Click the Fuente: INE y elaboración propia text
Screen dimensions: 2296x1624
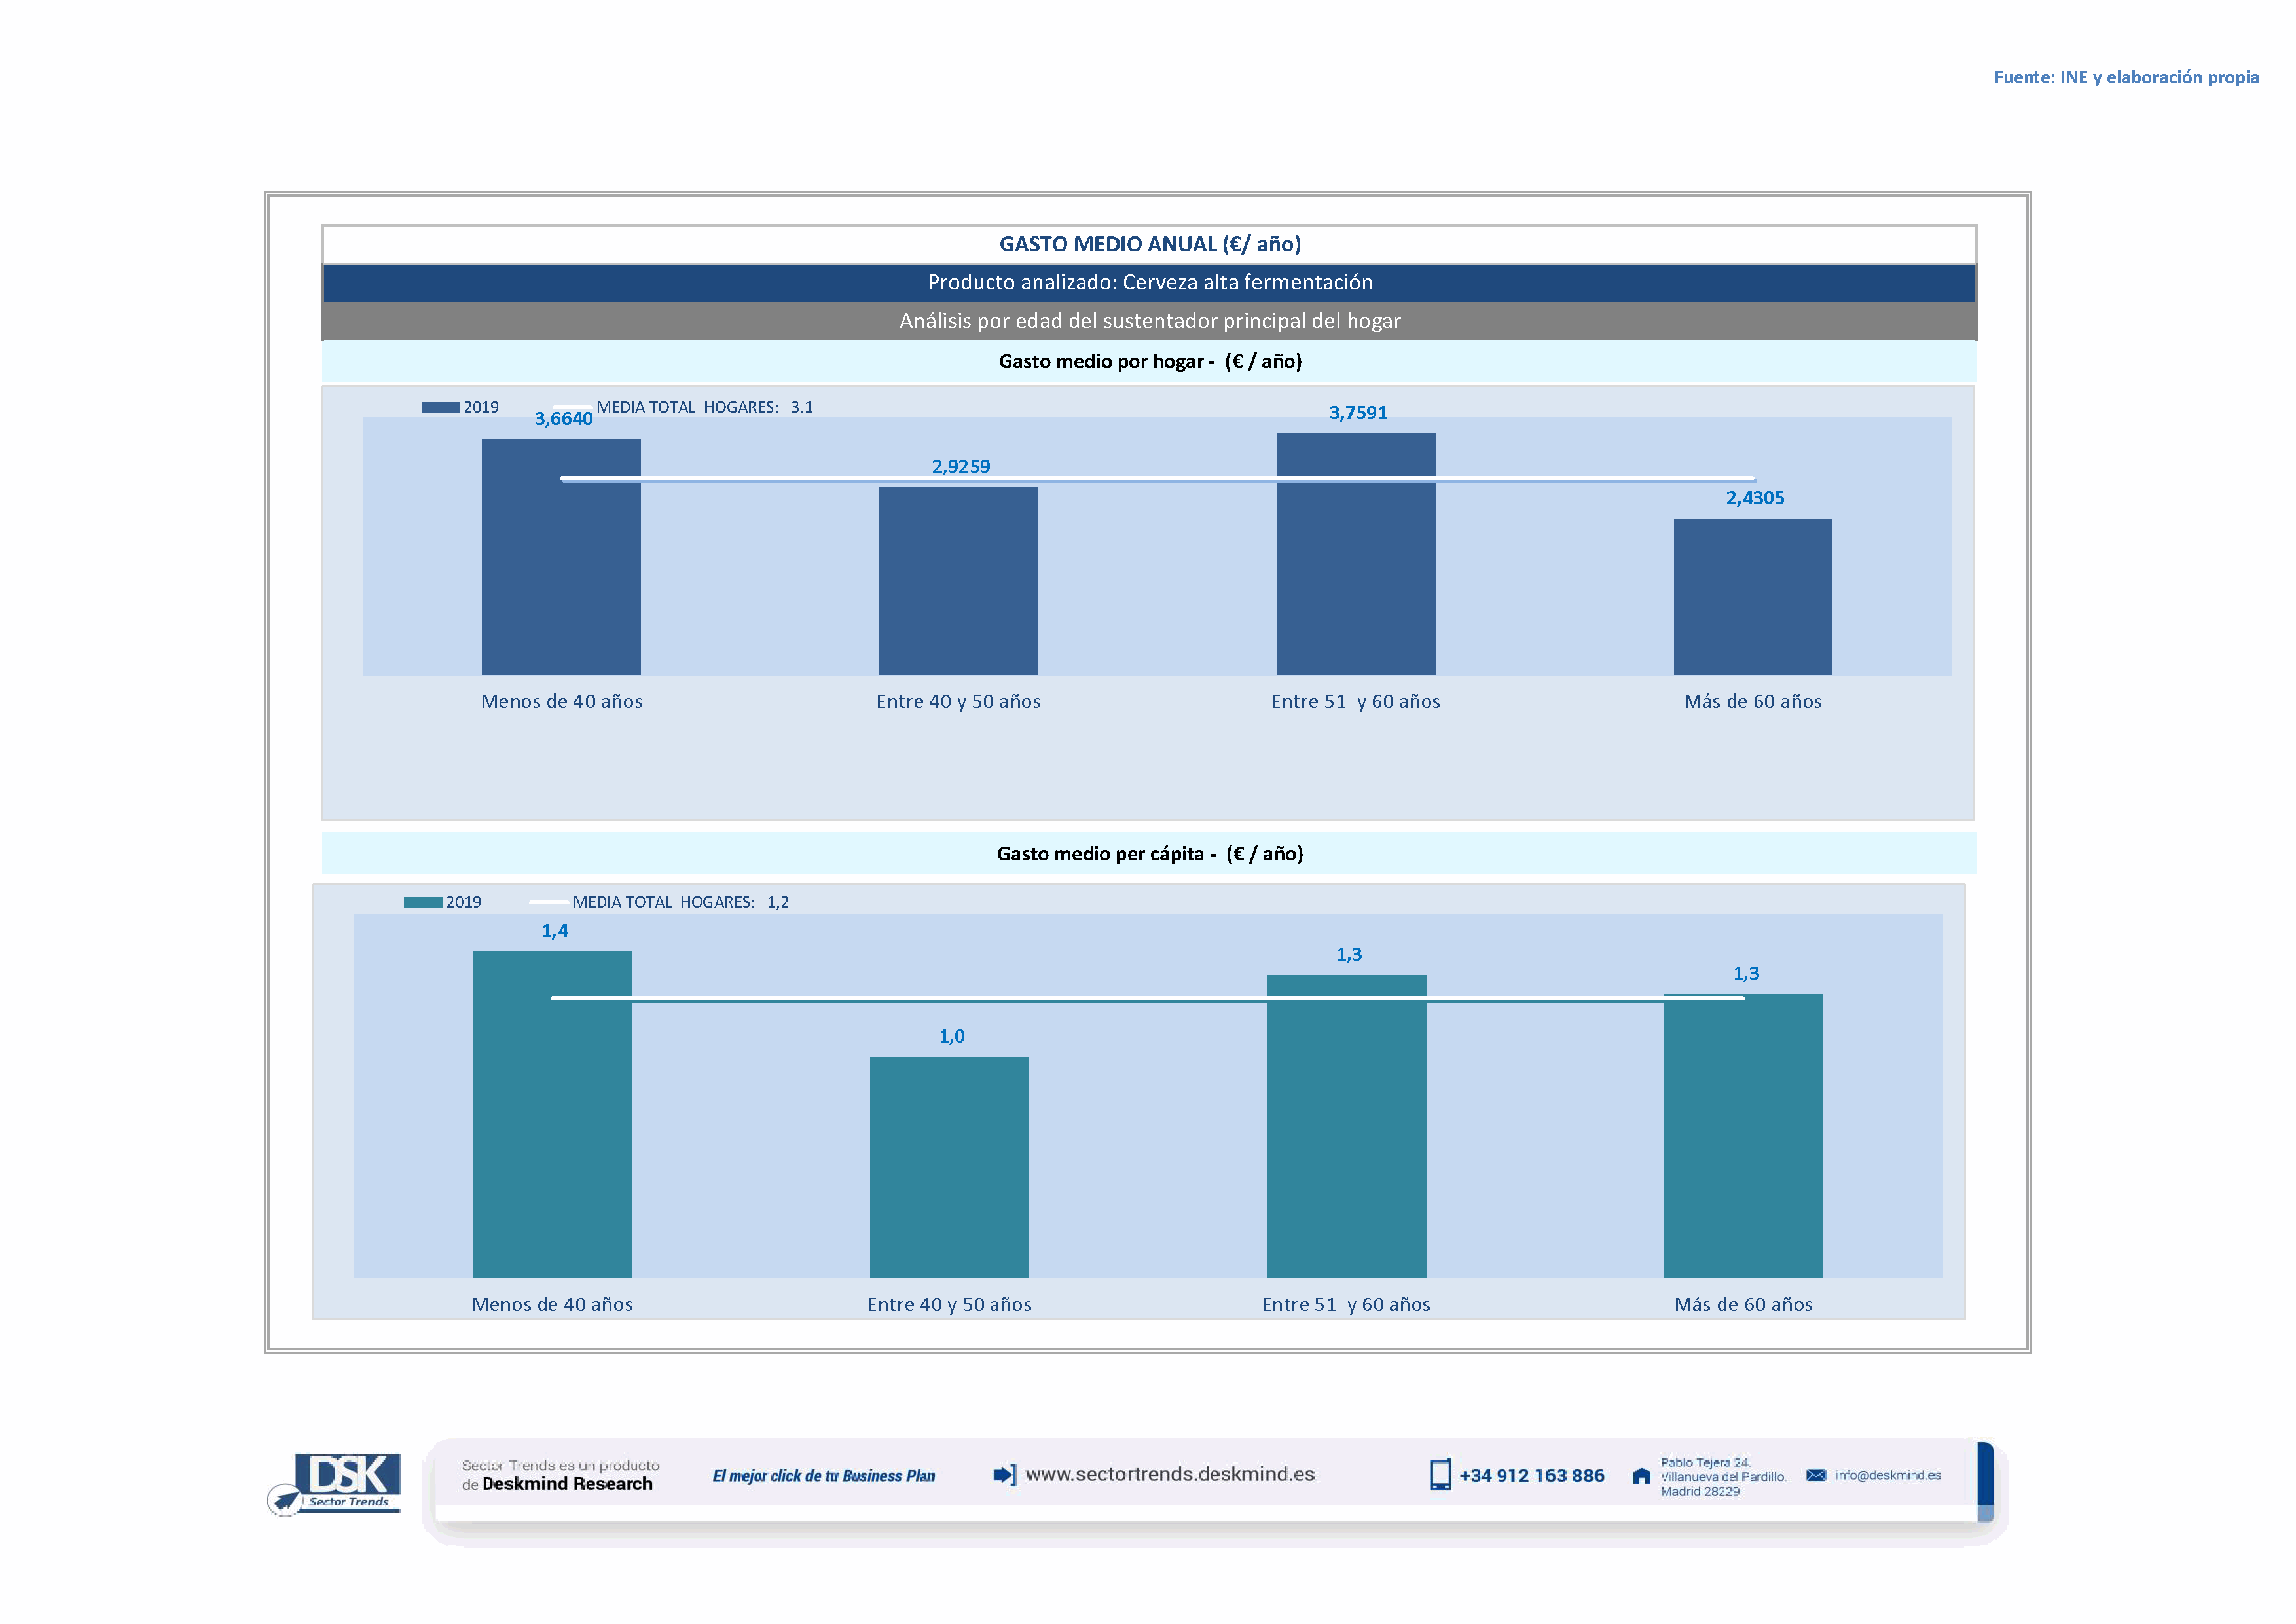pos(2125,77)
